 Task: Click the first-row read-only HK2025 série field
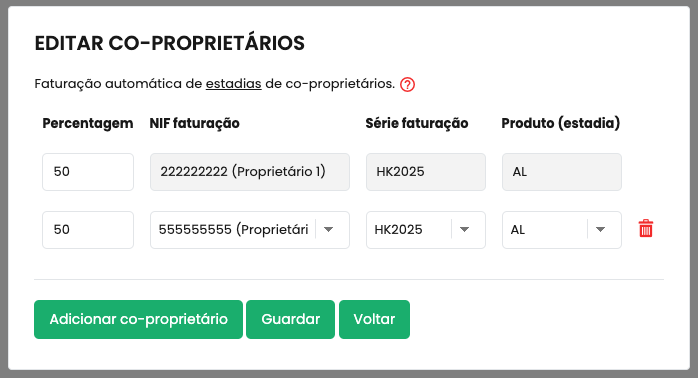click(x=426, y=172)
